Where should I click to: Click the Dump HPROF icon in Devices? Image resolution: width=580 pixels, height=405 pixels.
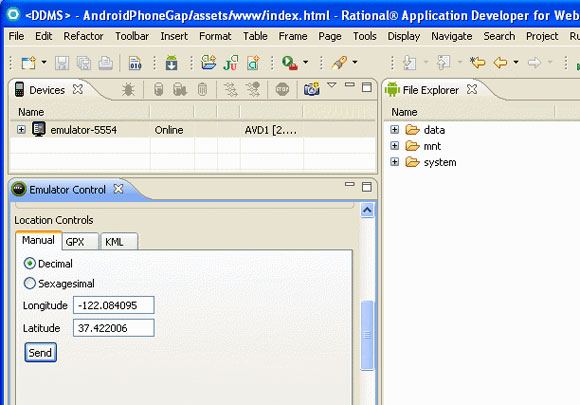point(180,90)
